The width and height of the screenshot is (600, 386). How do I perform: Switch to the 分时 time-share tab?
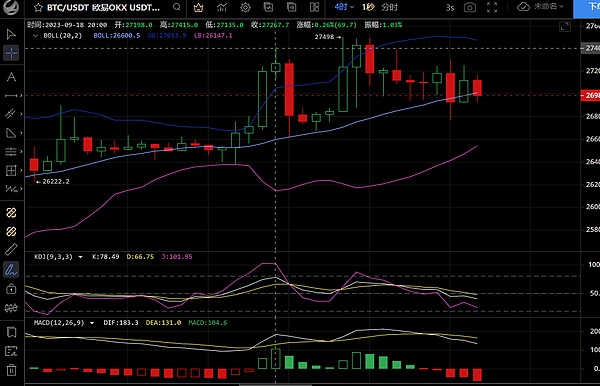(x=390, y=7)
